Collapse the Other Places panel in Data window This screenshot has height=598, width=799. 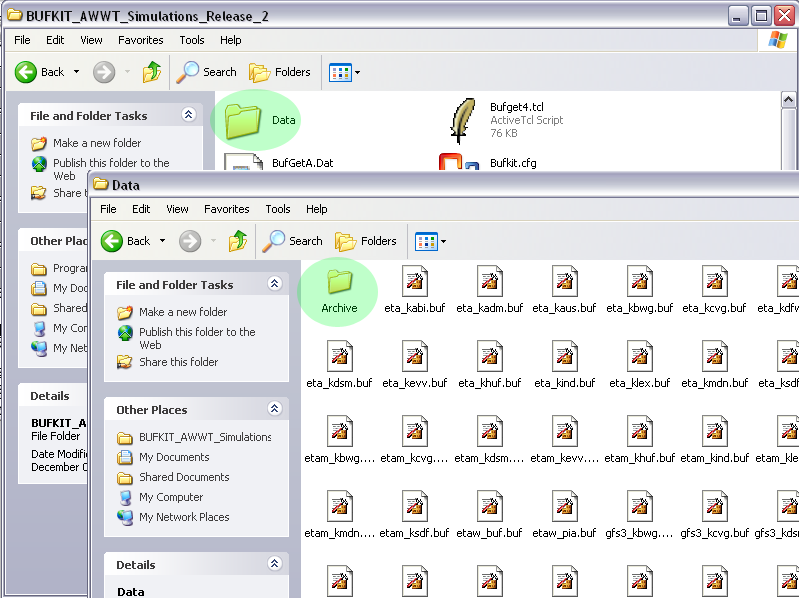(274, 409)
